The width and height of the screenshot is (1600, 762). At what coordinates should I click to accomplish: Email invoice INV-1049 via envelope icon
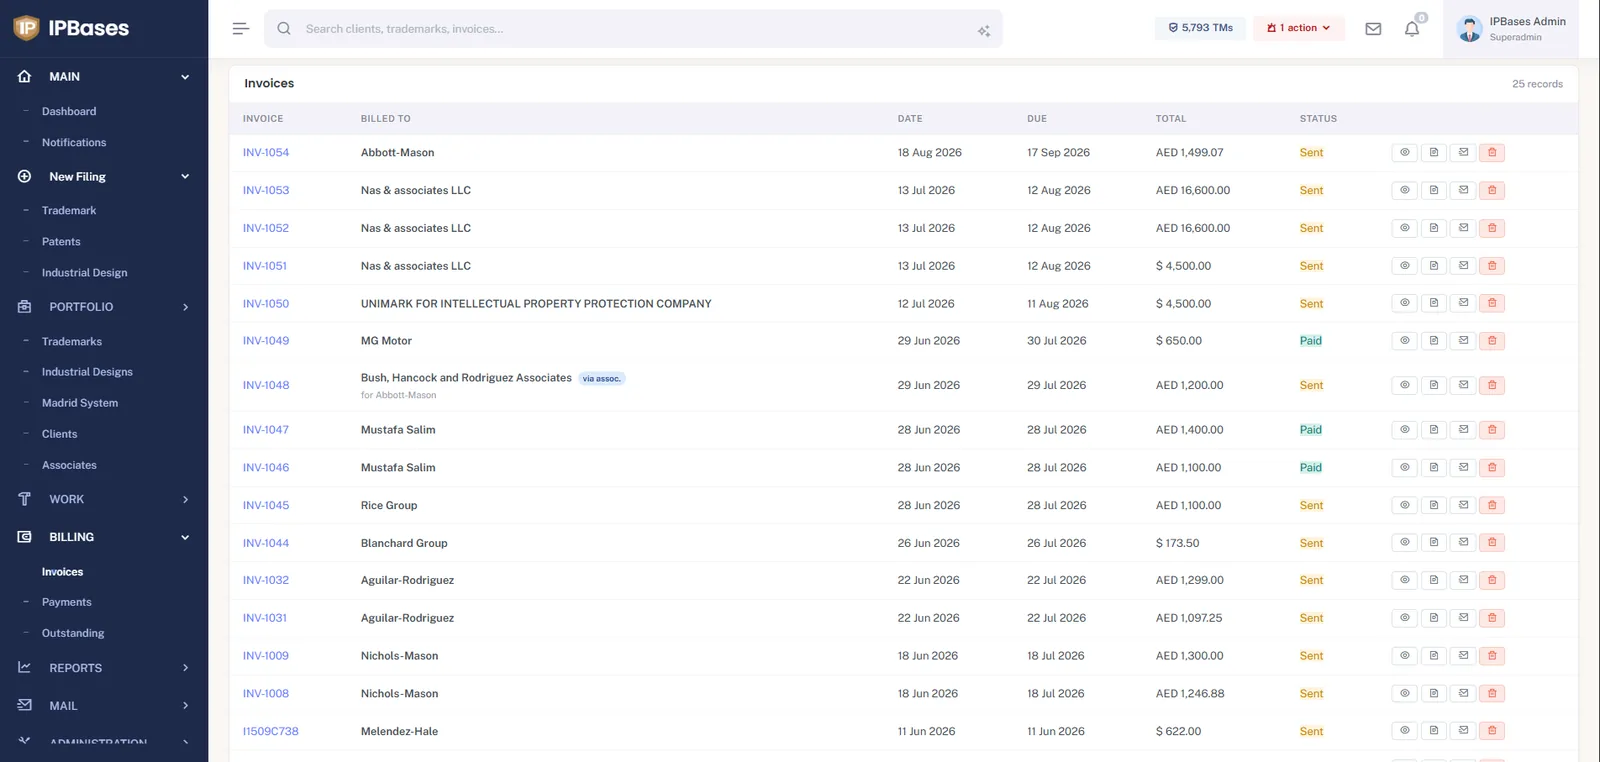pyautogui.click(x=1463, y=341)
